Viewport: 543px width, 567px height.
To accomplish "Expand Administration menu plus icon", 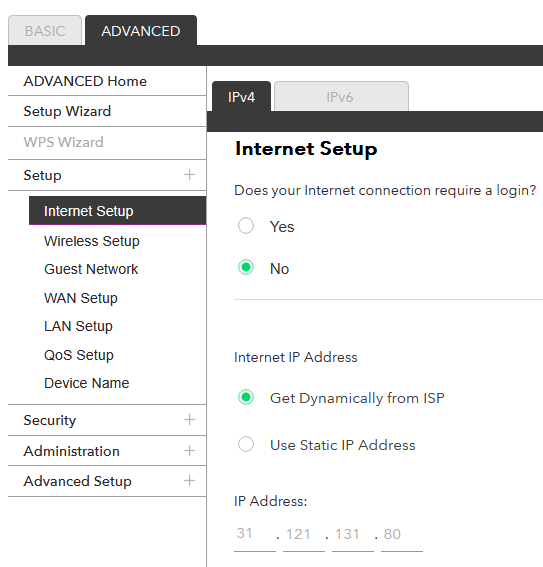I will [189, 451].
